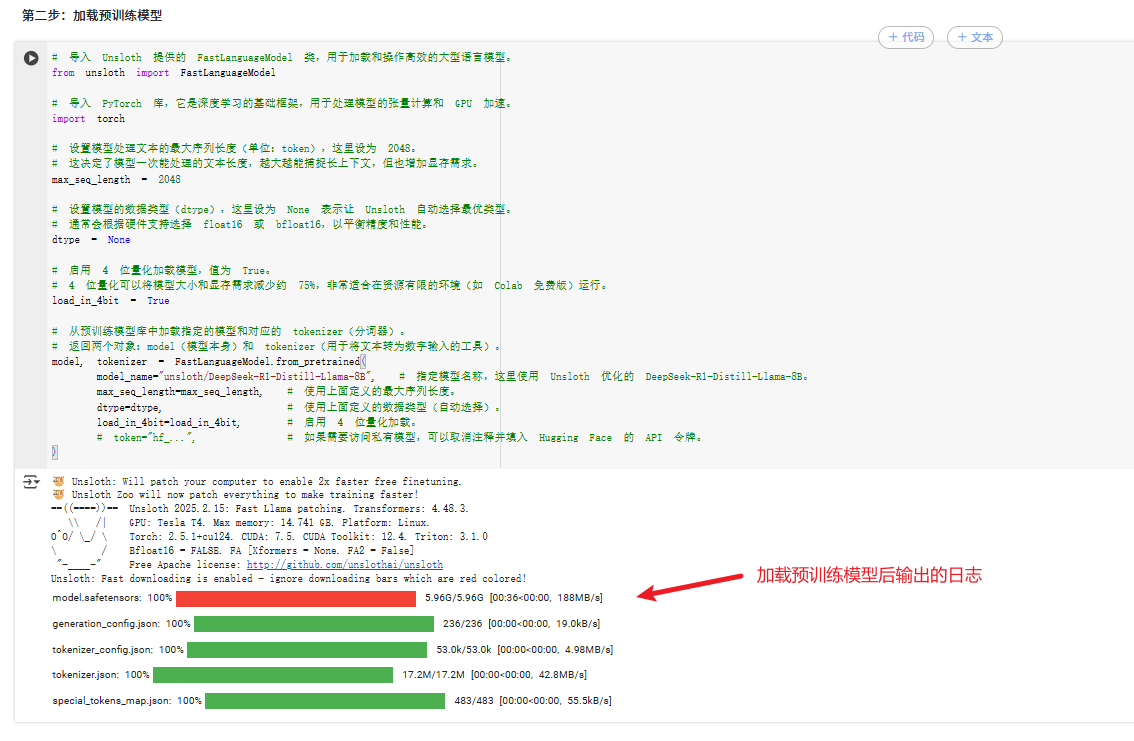Click the model name string unsloth/DeepSeek-R1-Distill-Llama-8B

point(265,377)
